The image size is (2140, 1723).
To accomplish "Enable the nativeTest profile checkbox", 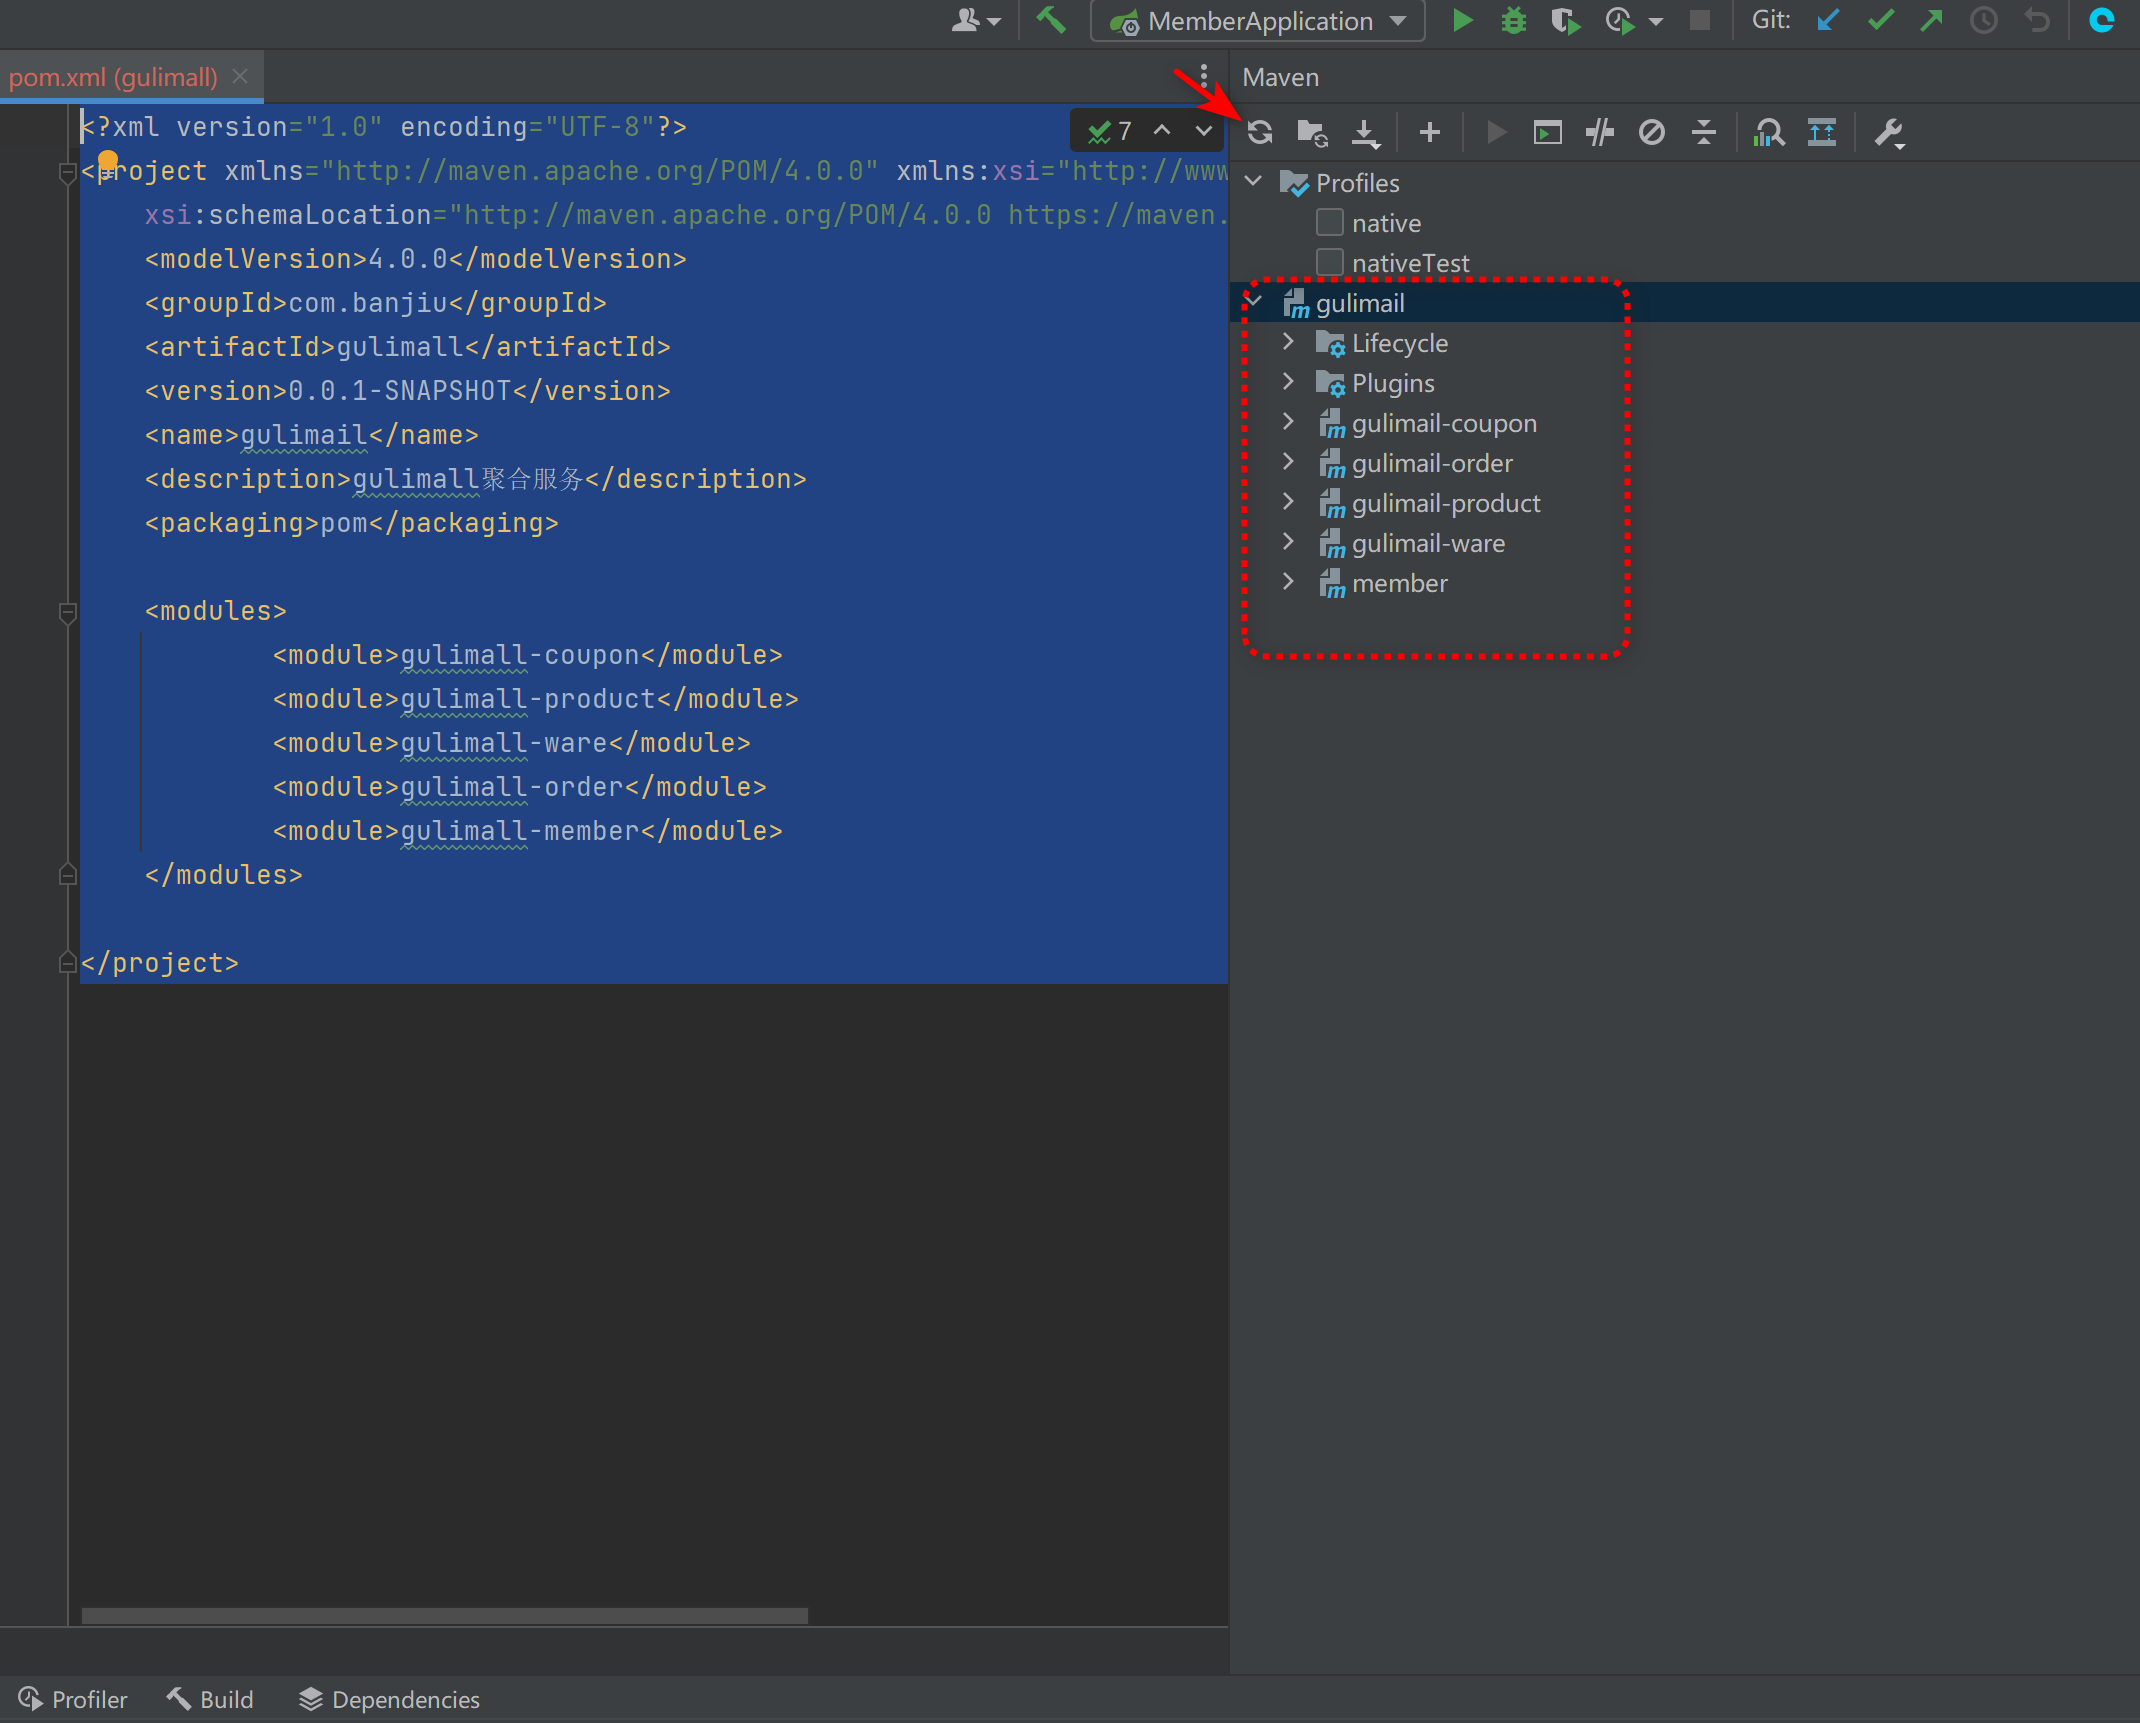I will (x=1330, y=262).
